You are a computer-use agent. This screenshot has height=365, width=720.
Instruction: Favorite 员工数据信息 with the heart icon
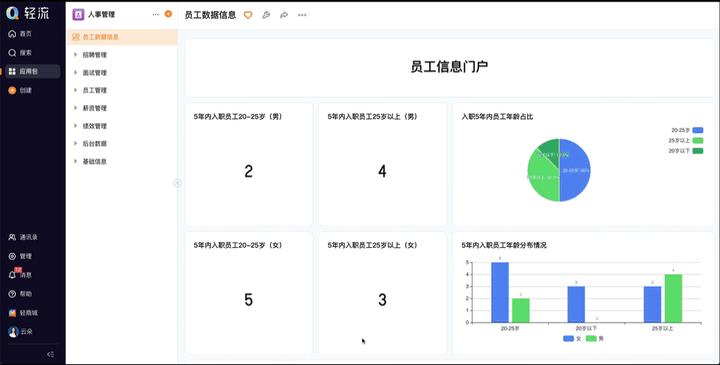248,15
